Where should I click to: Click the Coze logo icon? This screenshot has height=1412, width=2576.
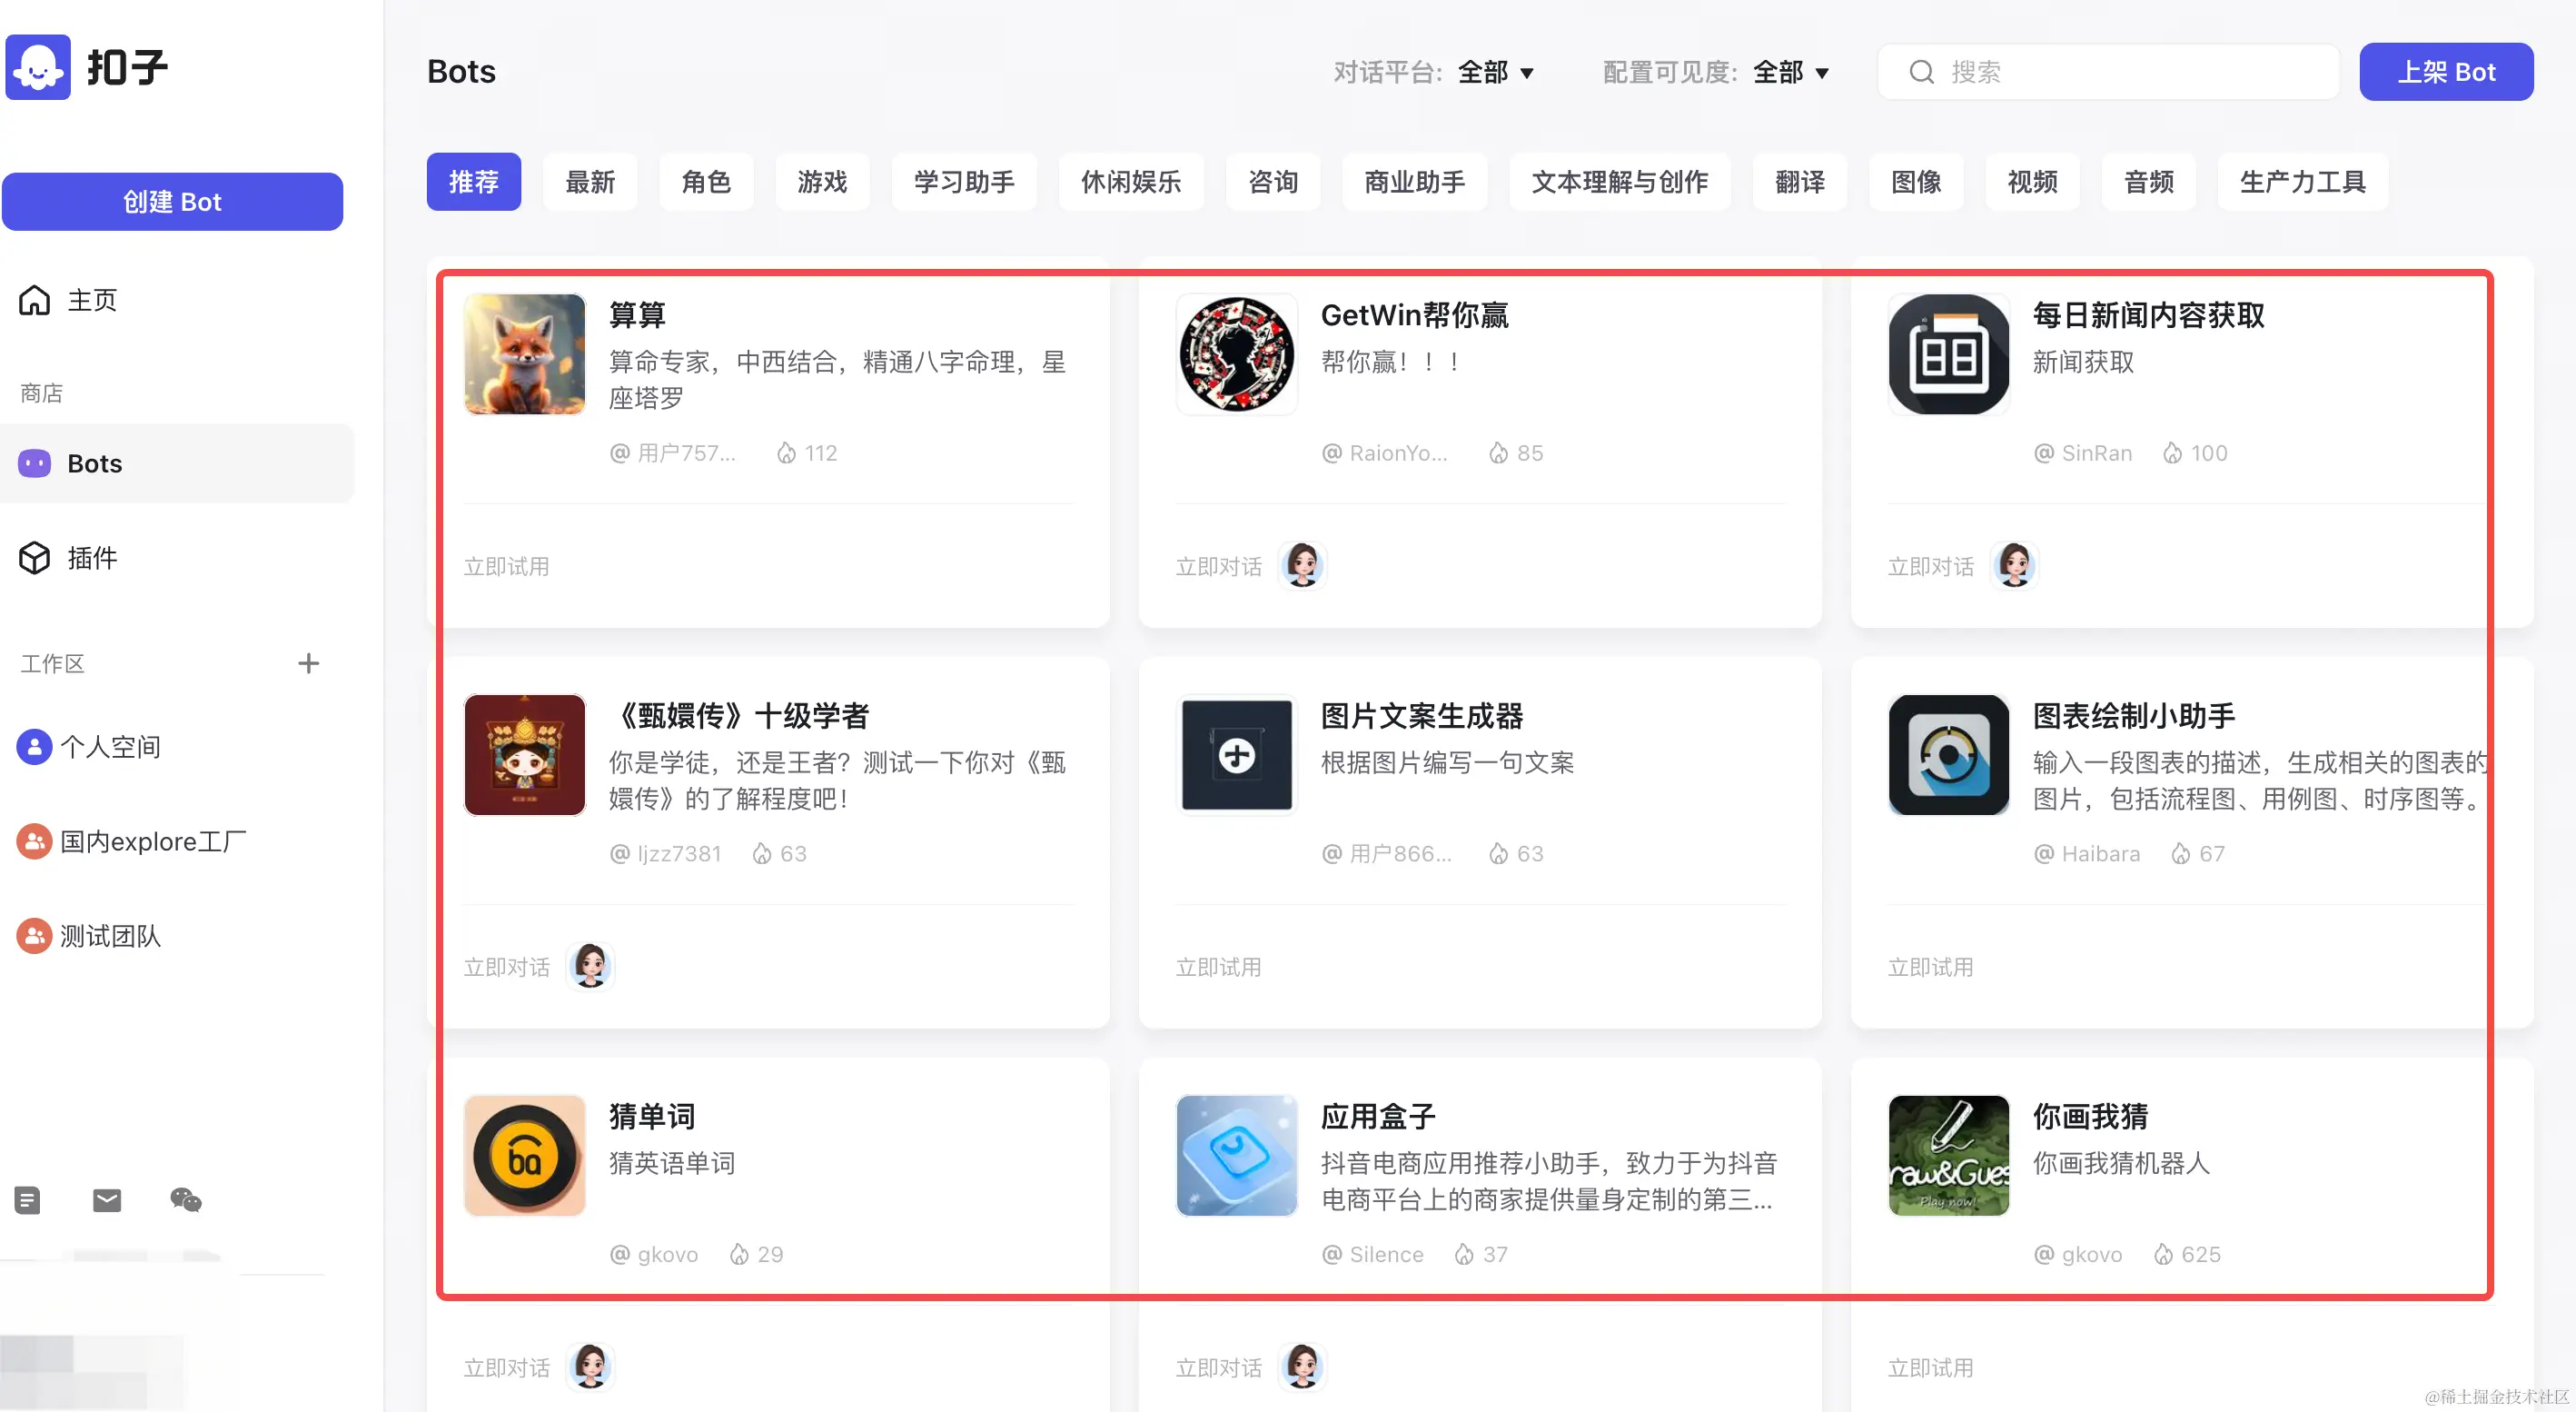38,67
